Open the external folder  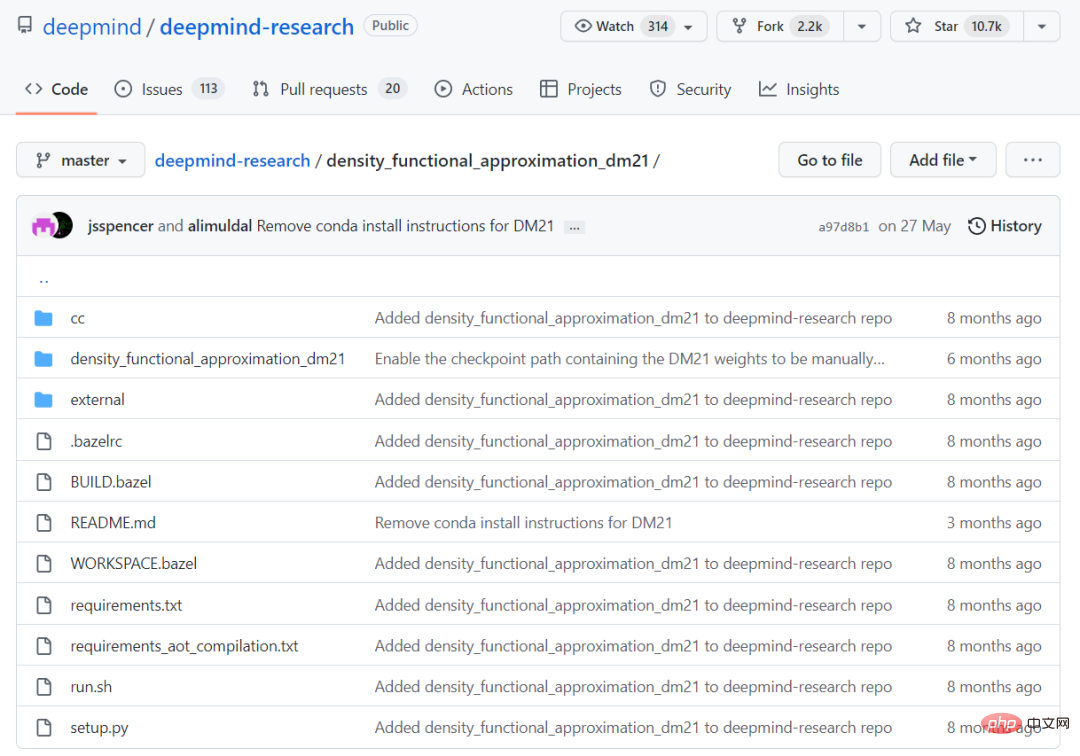(x=97, y=399)
